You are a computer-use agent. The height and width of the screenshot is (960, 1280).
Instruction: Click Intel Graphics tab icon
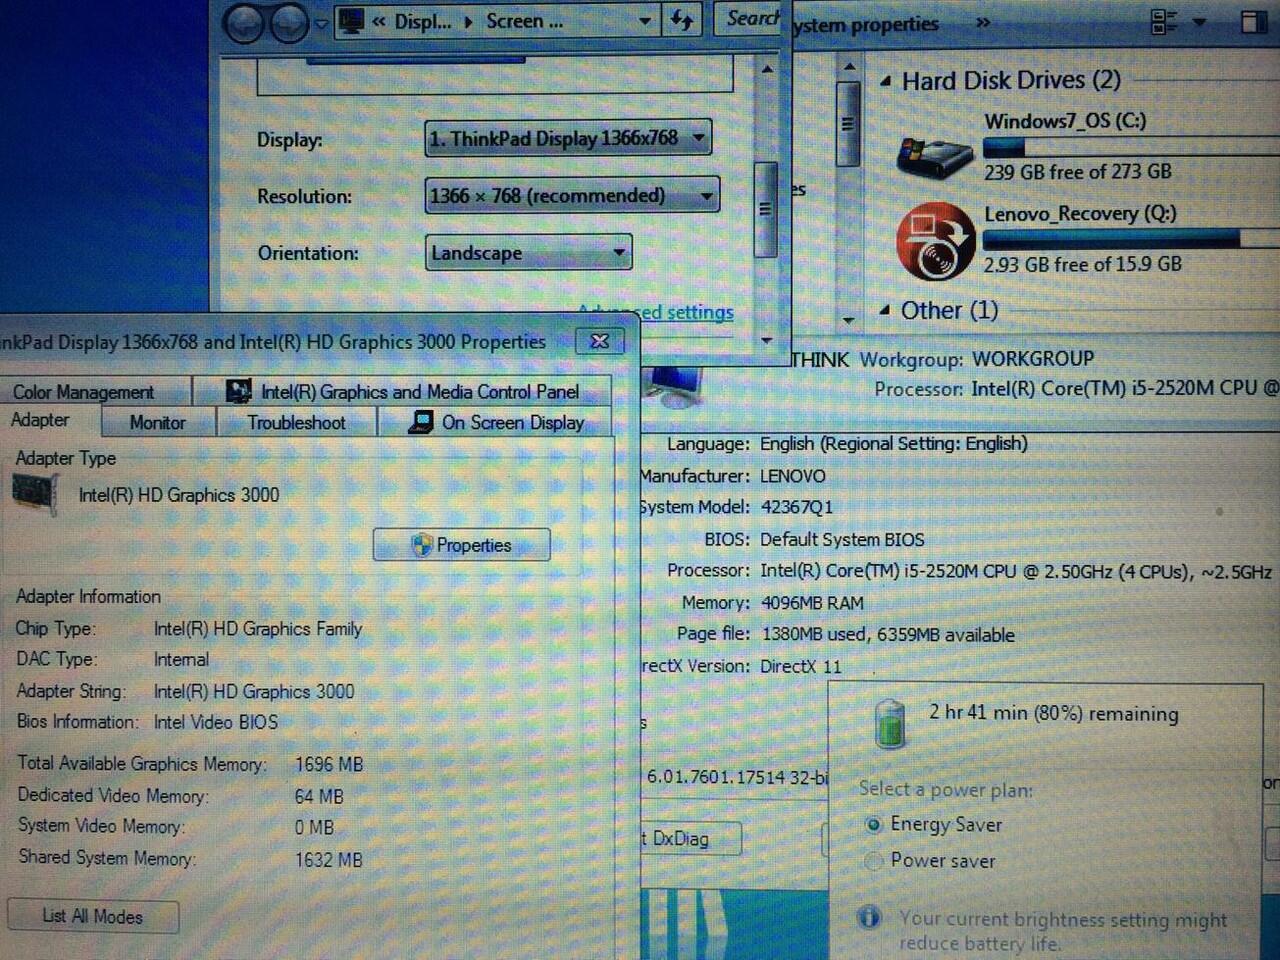[x=238, y=391]
